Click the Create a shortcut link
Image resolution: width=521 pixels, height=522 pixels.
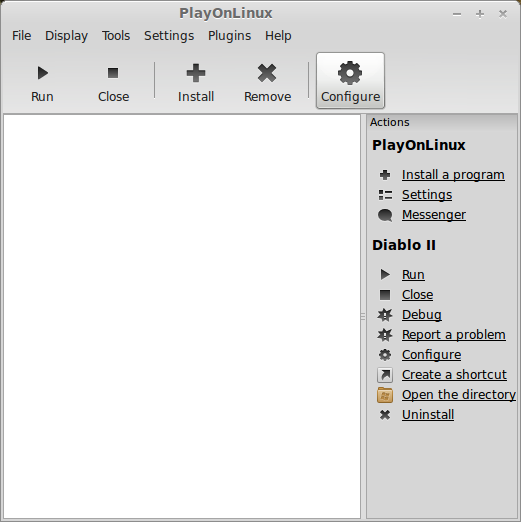click(x=454, y=375)
